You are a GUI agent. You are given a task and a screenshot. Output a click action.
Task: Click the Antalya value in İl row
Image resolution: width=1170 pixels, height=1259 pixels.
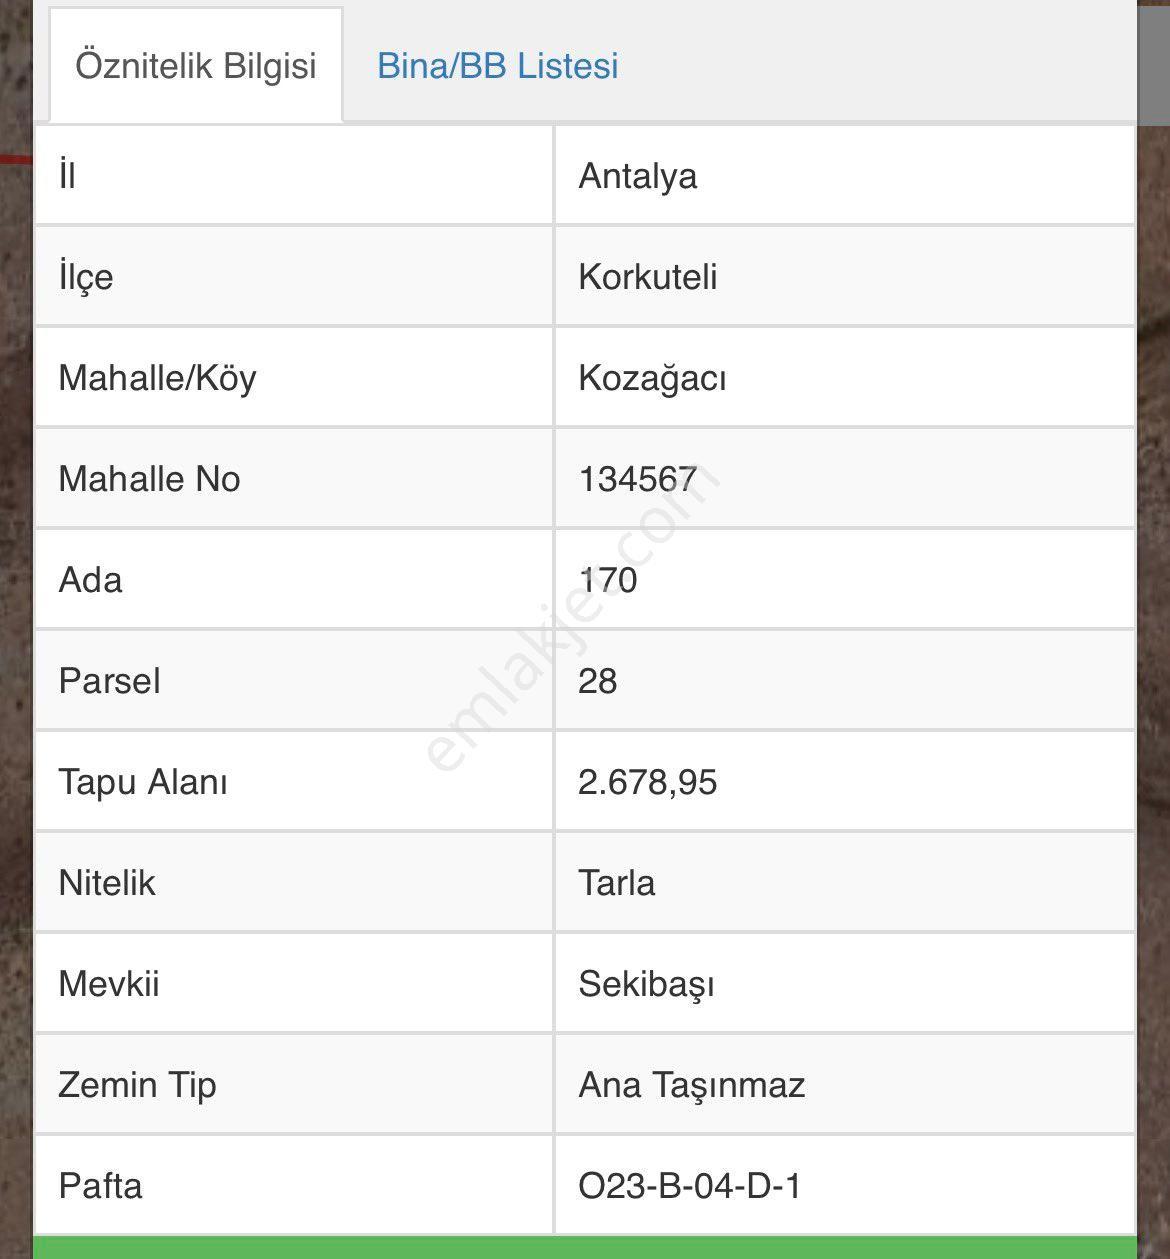[x=637, y=176]
